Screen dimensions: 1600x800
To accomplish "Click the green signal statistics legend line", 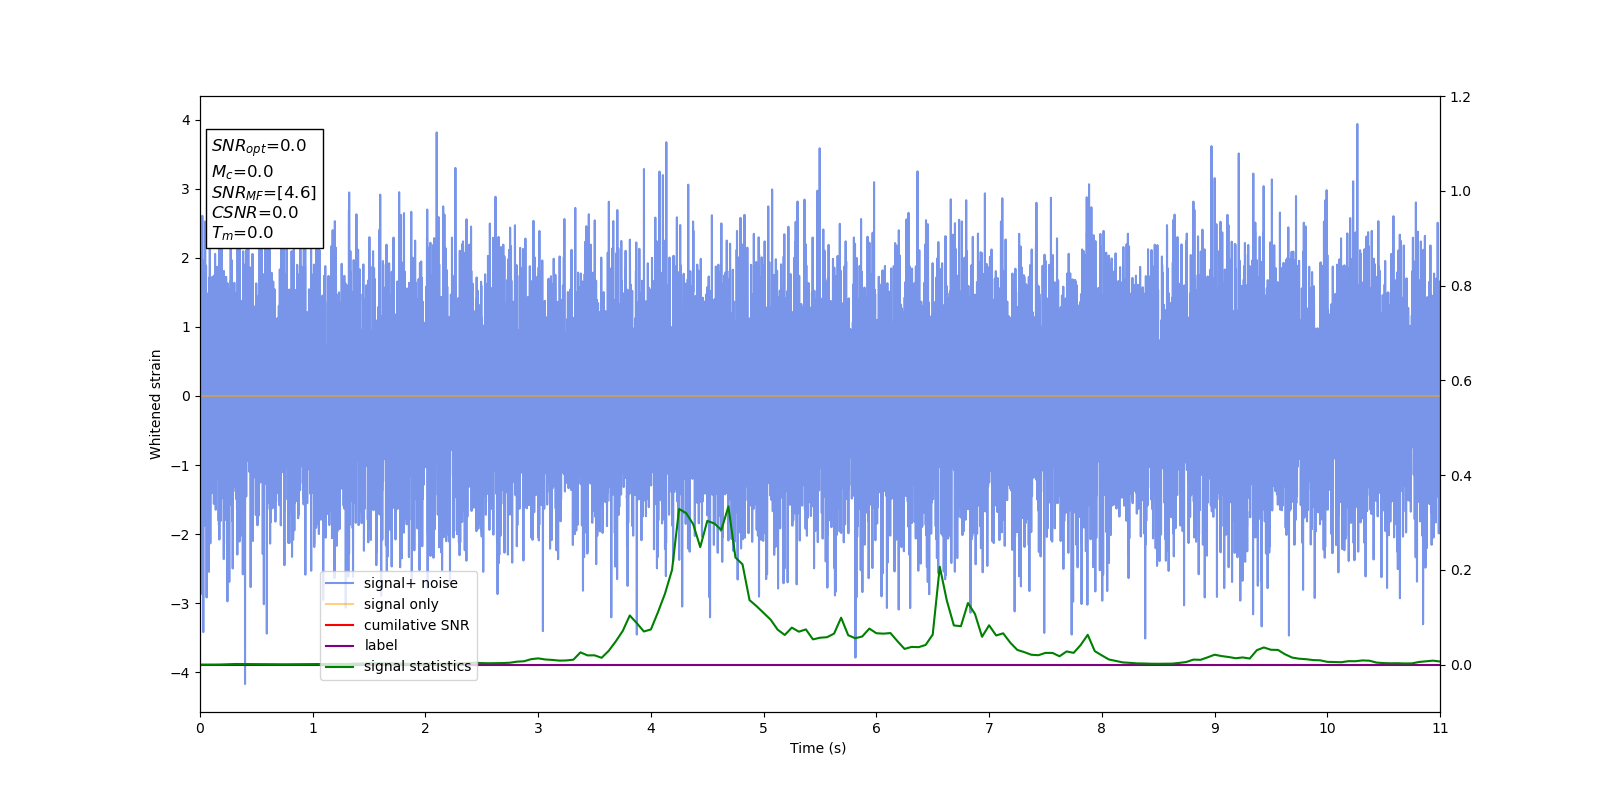I will click(340, 667).
